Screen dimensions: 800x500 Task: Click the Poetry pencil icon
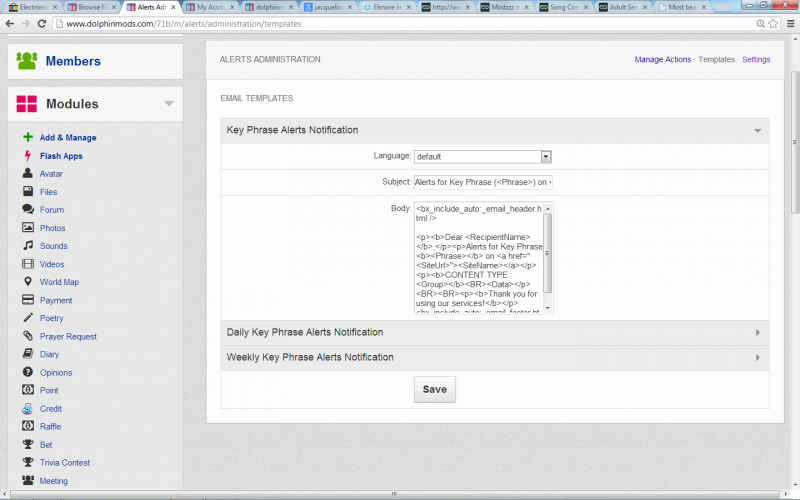pyautogui.click(x=28, y=318)
